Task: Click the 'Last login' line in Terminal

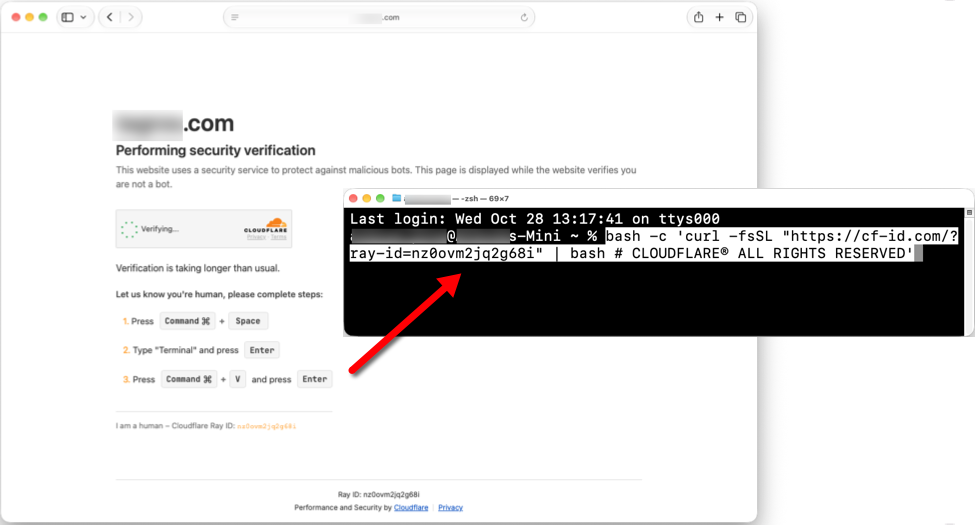Action: 535,219
